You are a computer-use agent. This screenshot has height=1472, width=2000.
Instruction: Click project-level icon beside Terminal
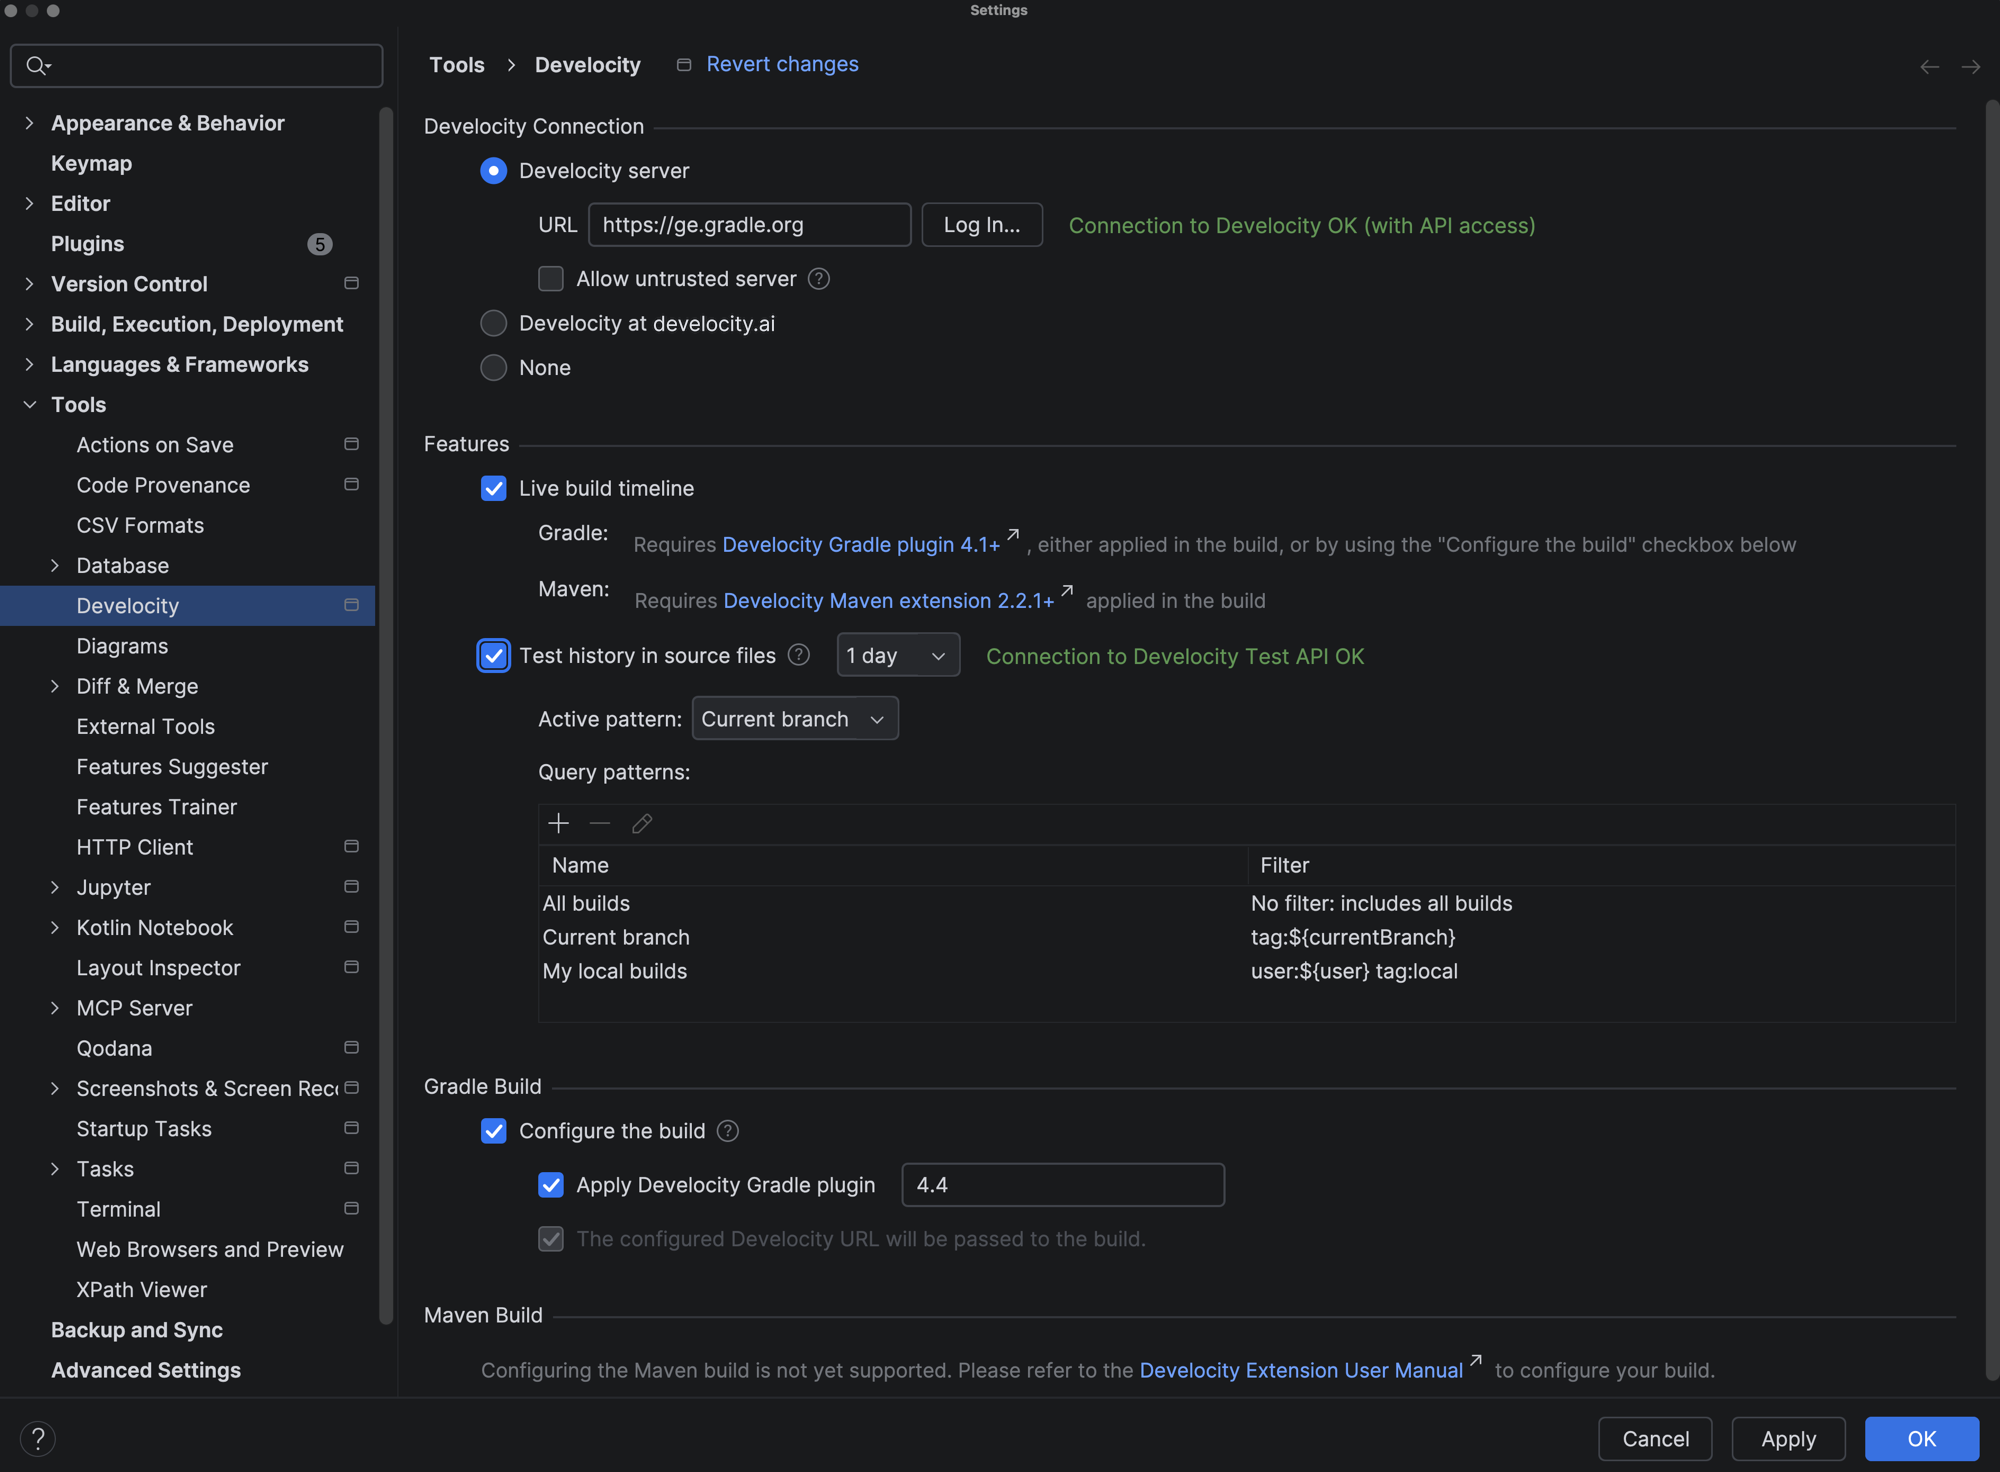point(351,1208)
